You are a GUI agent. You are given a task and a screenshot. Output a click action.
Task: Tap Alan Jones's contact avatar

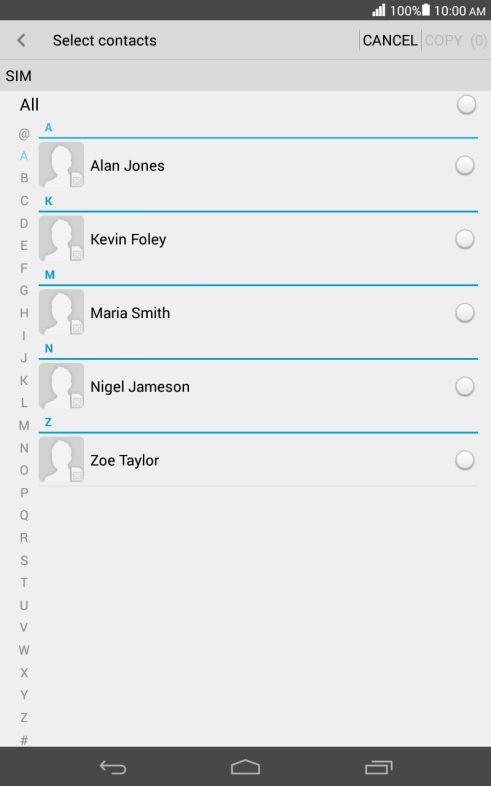tap(61, 164)
